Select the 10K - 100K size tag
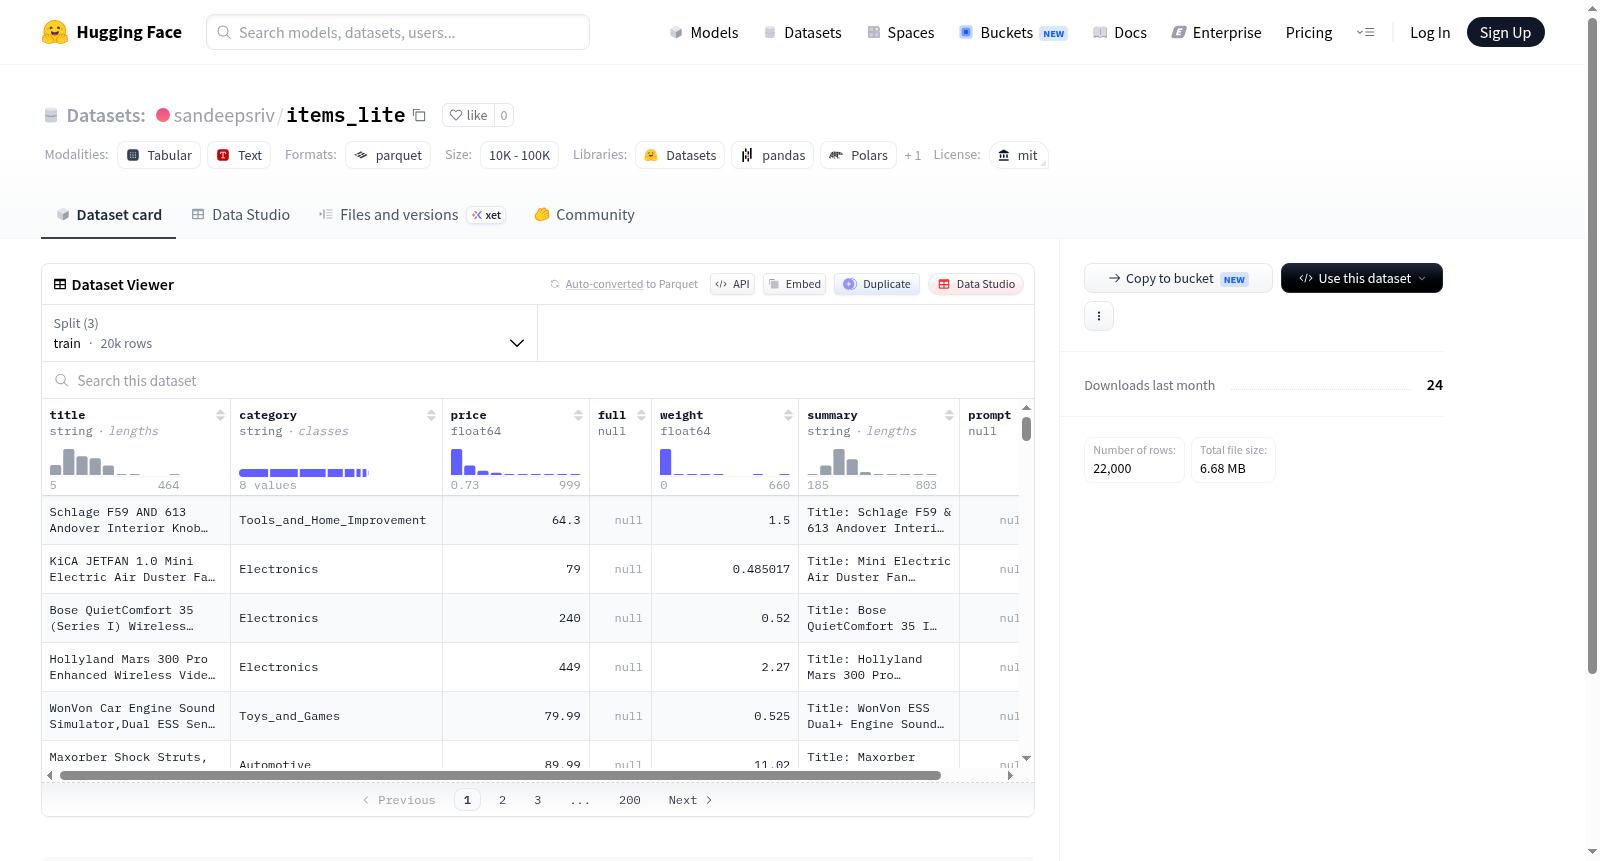Image resolution: width=1600 pixels, height=861 pixels. pyautogui.click(x=519, y=155)
